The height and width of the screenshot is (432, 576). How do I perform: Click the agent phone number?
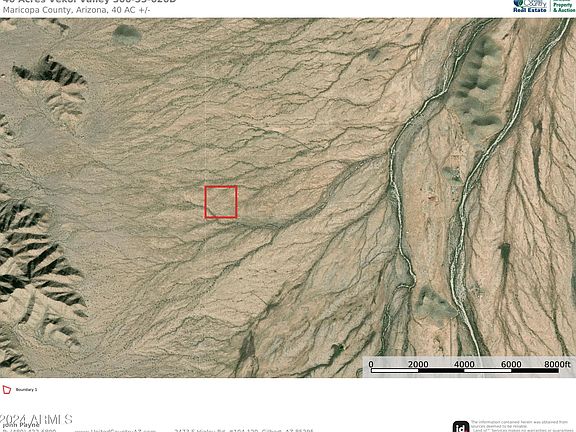pos(29,431)
